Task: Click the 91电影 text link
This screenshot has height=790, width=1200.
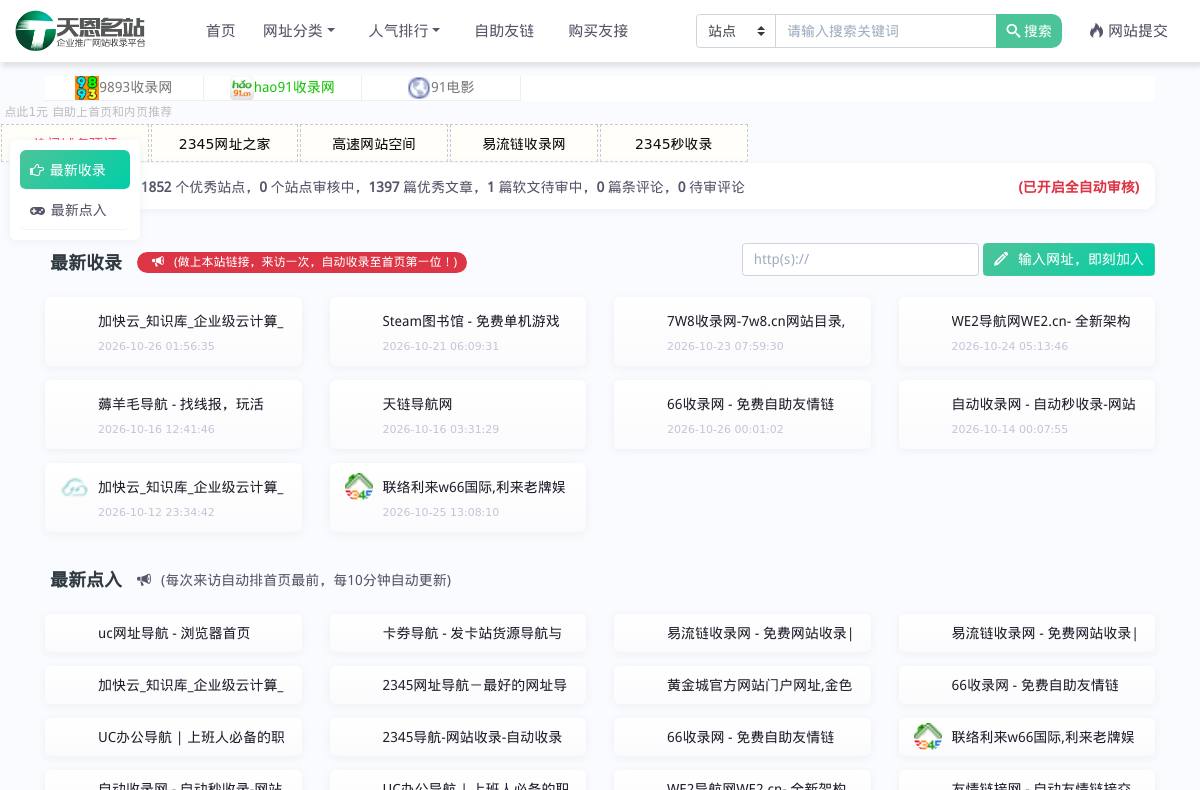Action: coord(453,88)
